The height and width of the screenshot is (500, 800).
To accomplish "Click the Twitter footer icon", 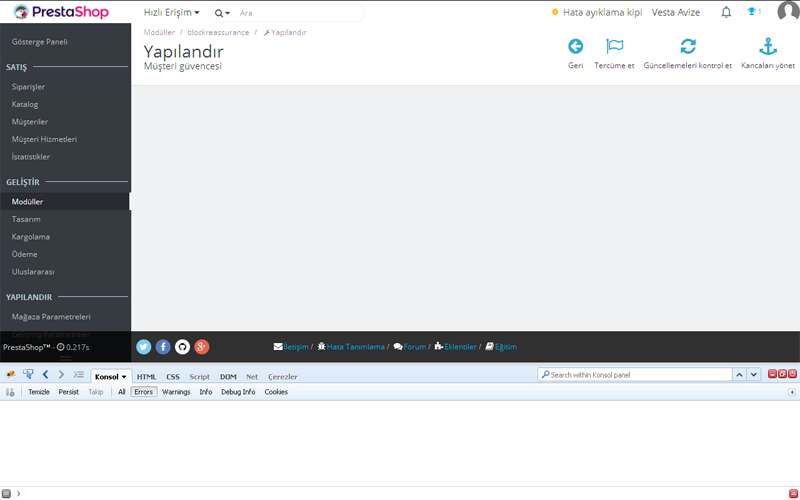I will [x=143, y=347].
